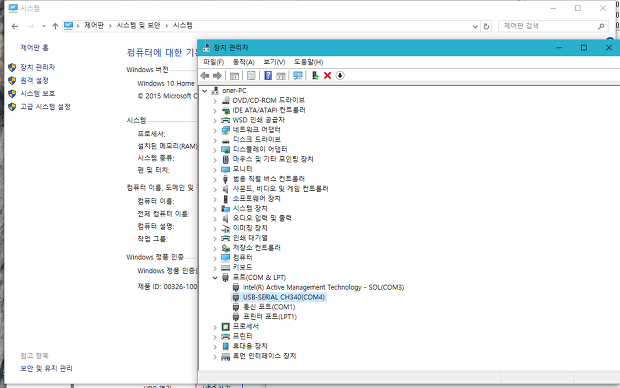
Task: Select the 인쇄 대기열 row
Action: (x=250, y=238)
